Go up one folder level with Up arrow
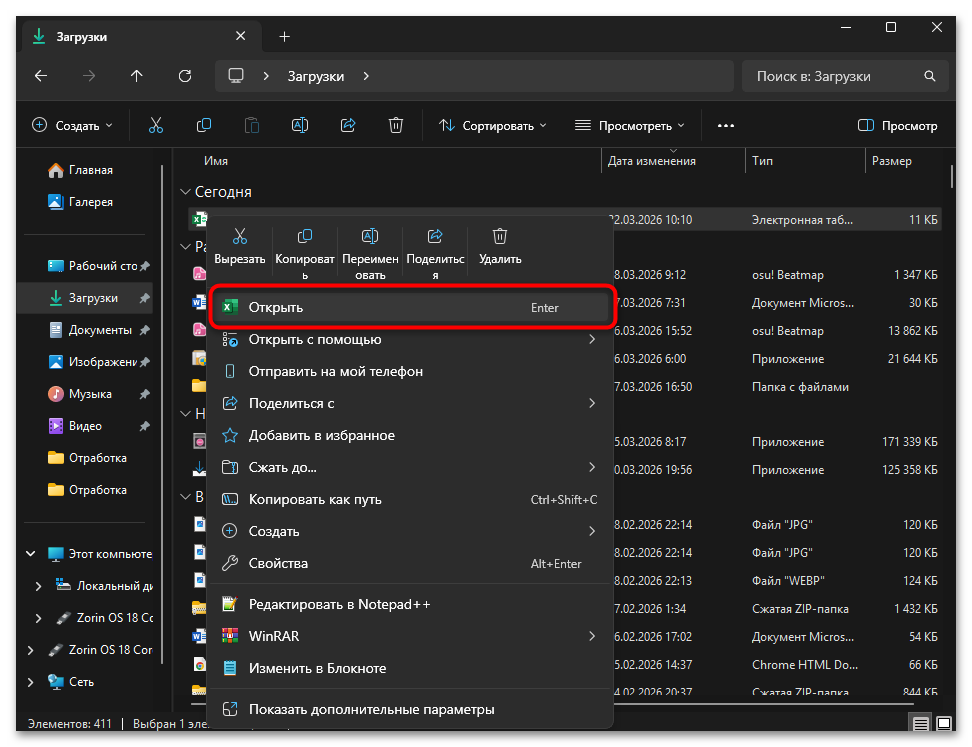The height and width of the screenshot is (747, 972). coord(137,76)
